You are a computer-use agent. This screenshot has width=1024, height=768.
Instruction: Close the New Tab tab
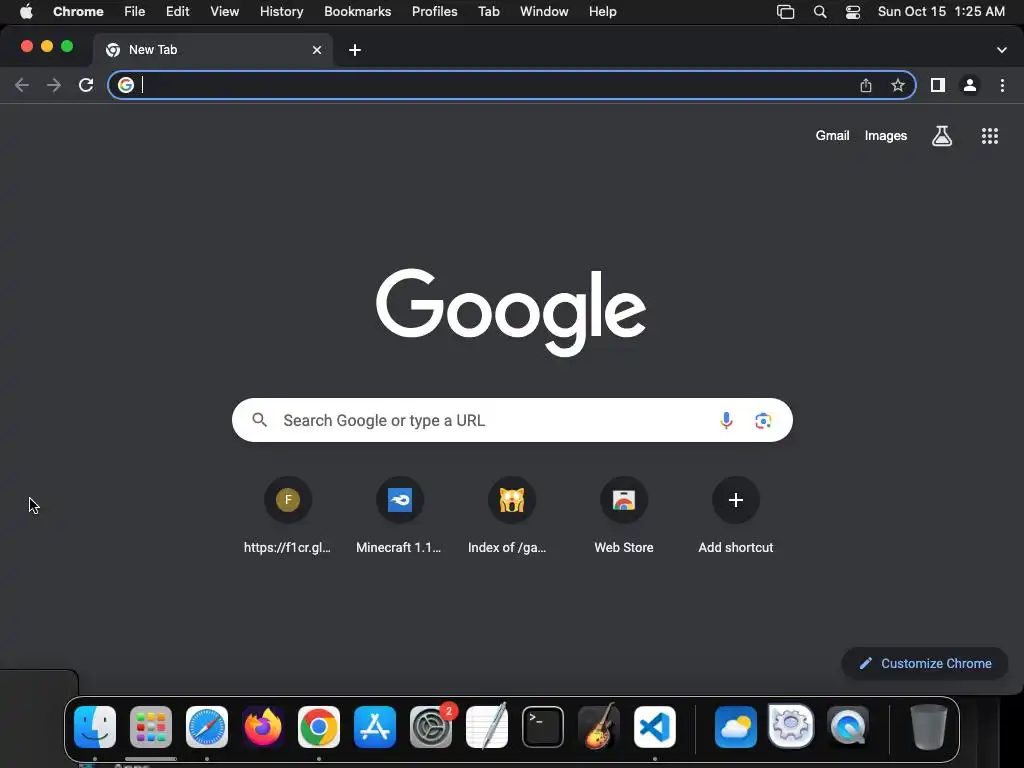click(x=317, y=50)
